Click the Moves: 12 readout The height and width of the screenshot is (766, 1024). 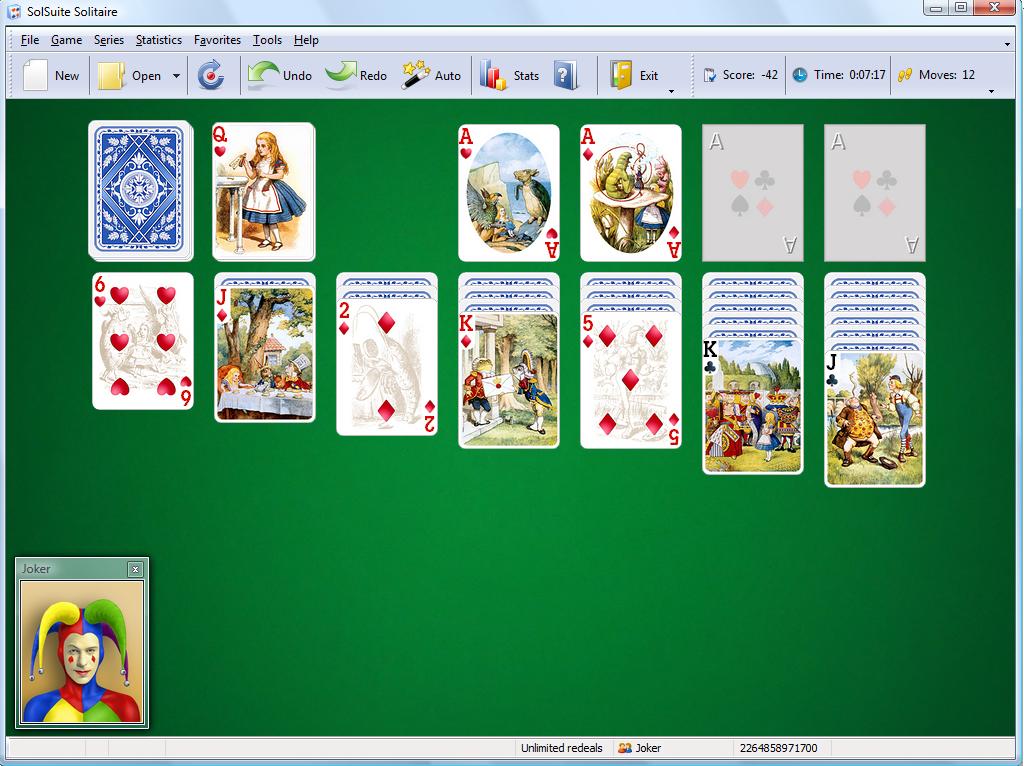947,75
